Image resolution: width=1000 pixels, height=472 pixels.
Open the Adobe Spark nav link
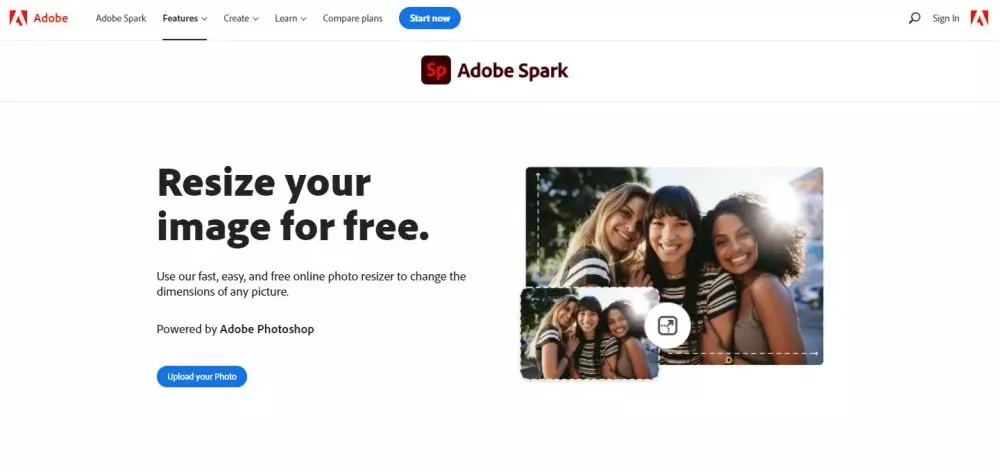click(x=121, y=18)
